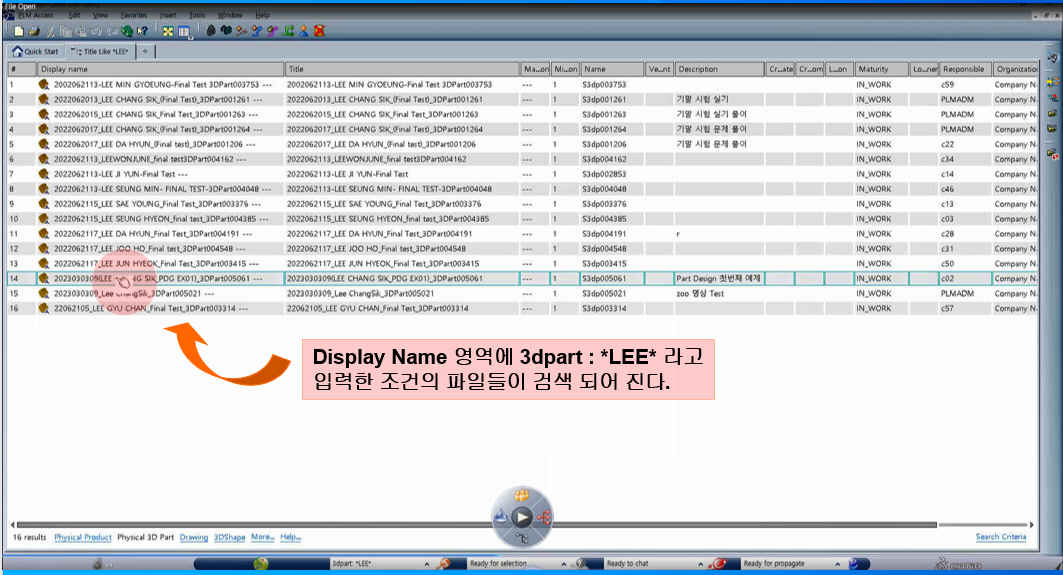Open the Insert menu
Viewport: 1063px width, 575px height.
pos(167,15)
